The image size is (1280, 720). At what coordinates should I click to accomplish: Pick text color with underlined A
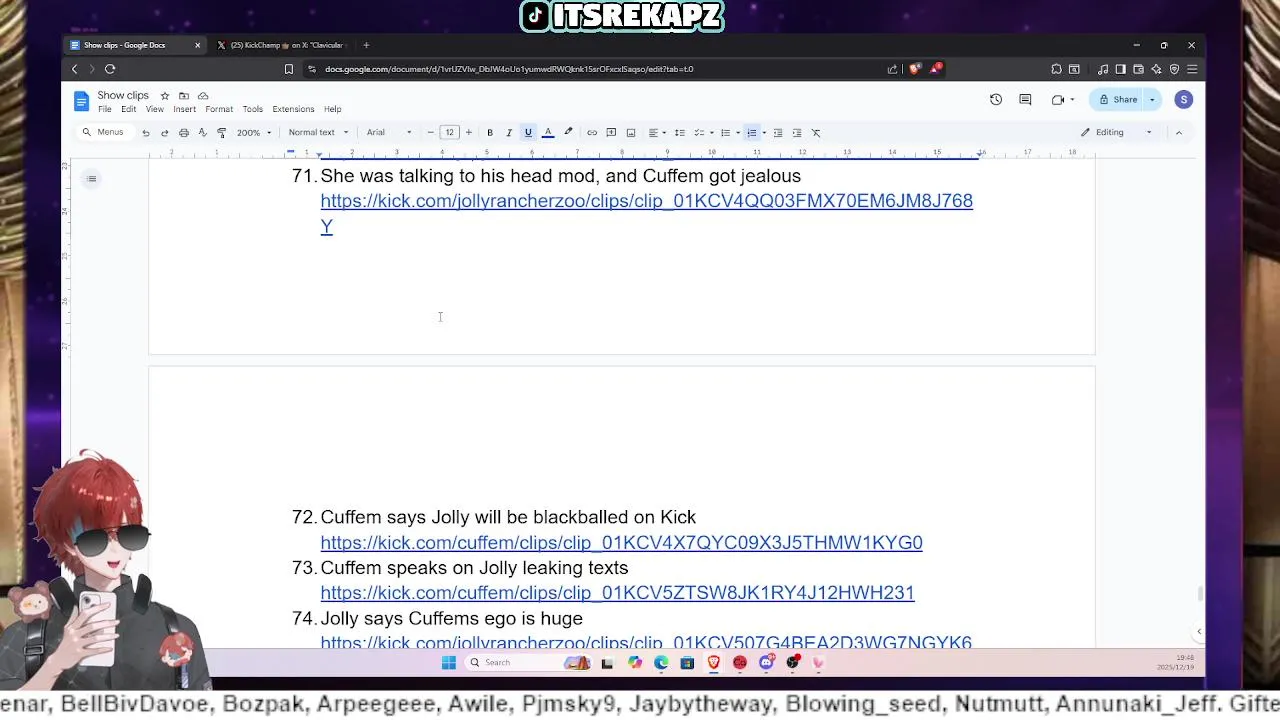(x=548, y=133)
